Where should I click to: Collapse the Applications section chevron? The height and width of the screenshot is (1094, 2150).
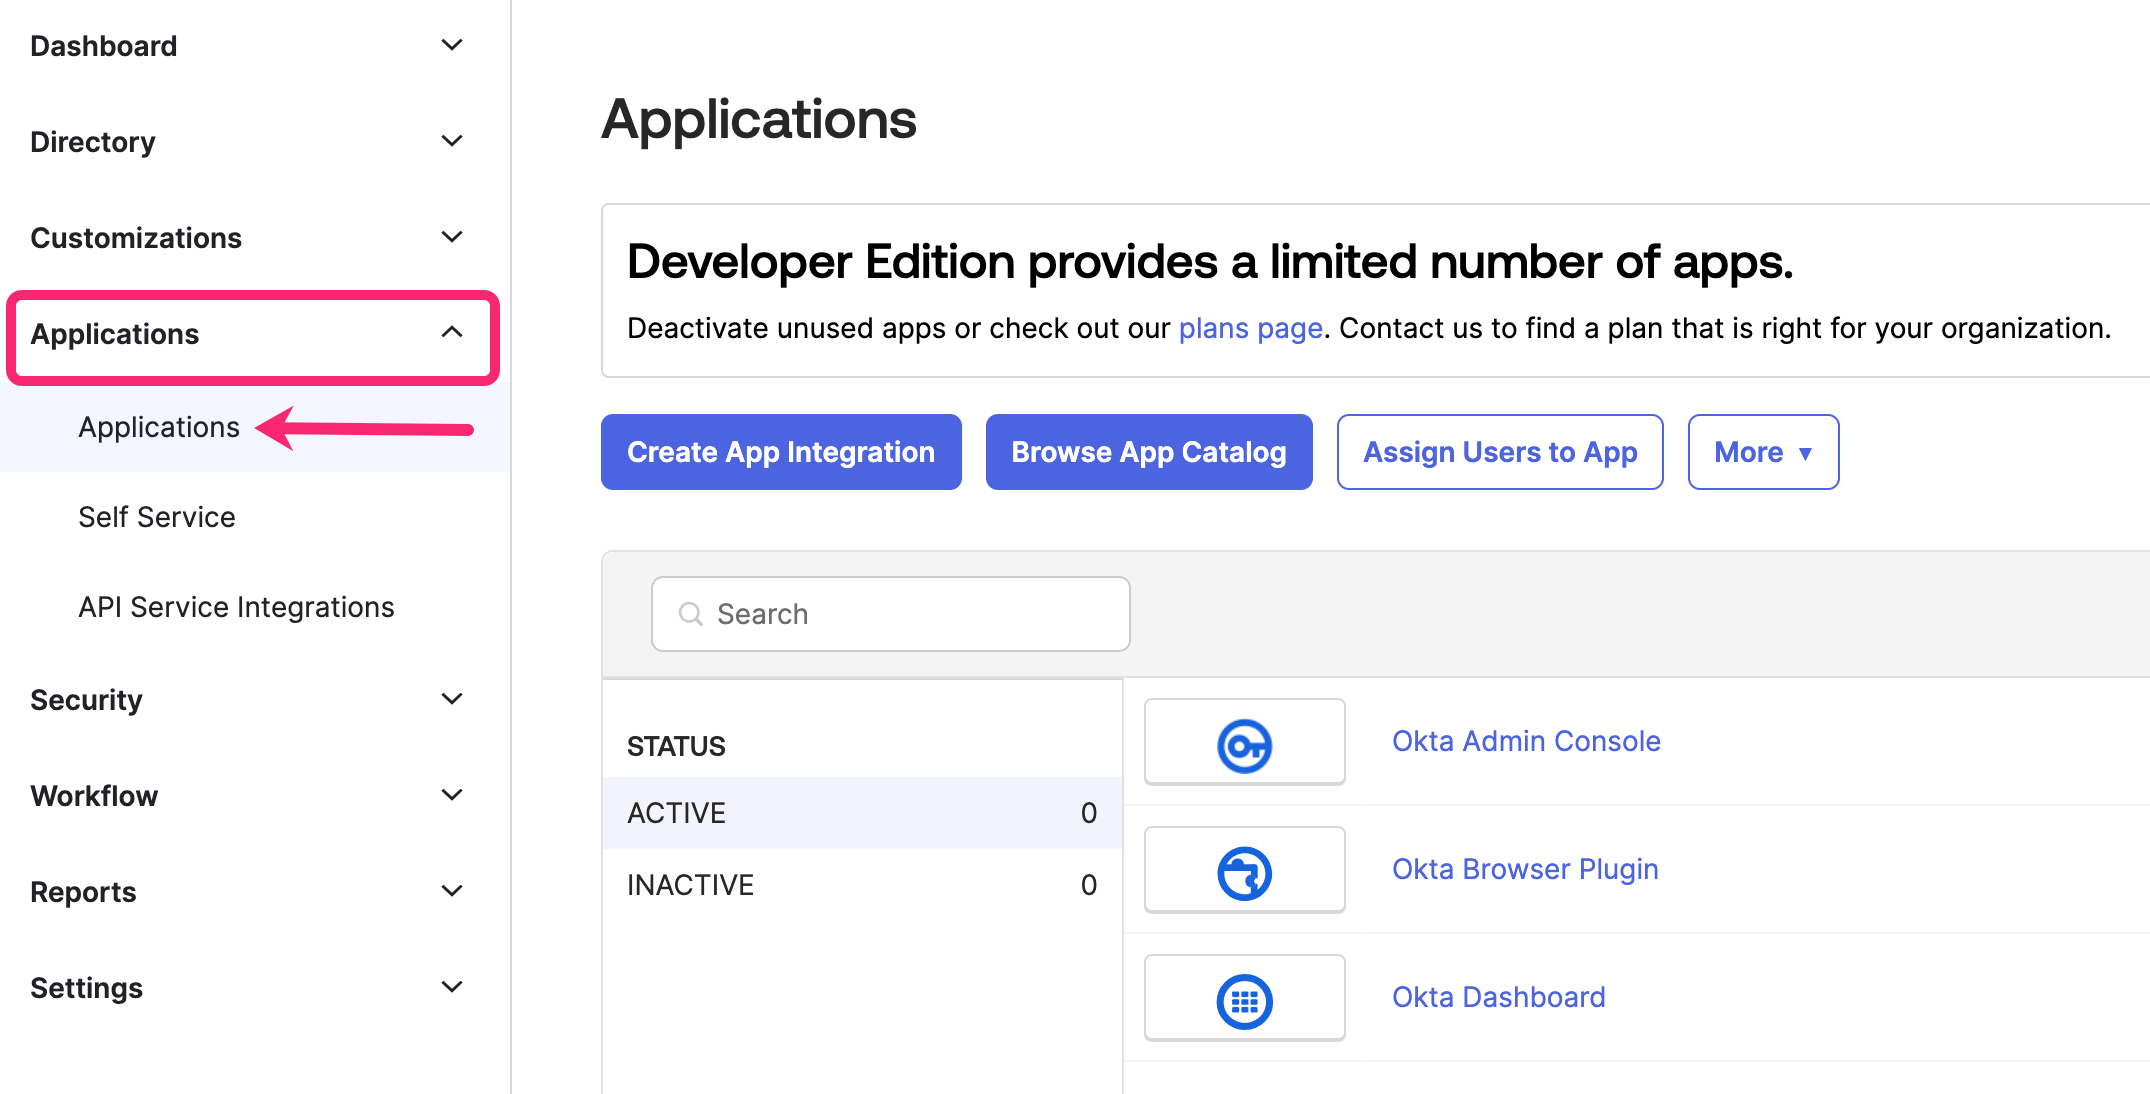[x=452, y=332]
